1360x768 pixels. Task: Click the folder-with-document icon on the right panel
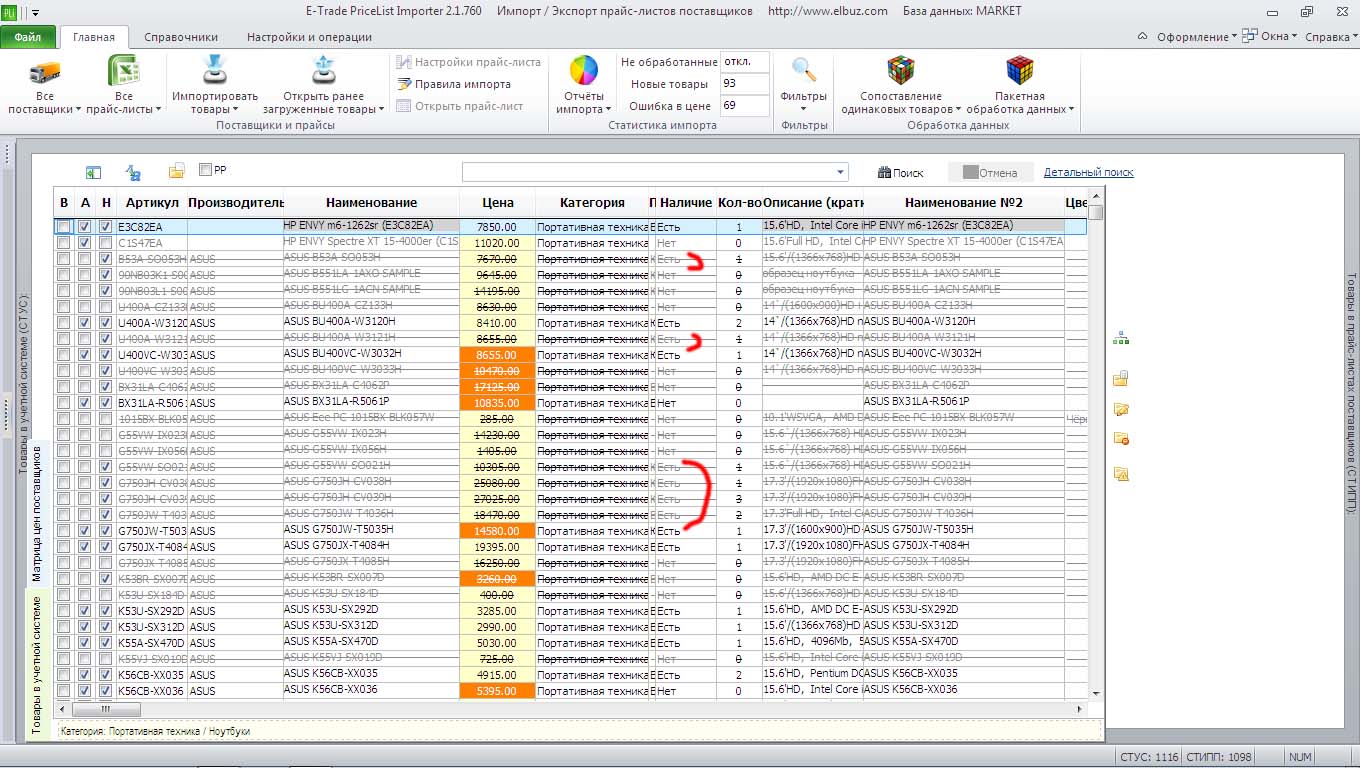coord(1121,378)
